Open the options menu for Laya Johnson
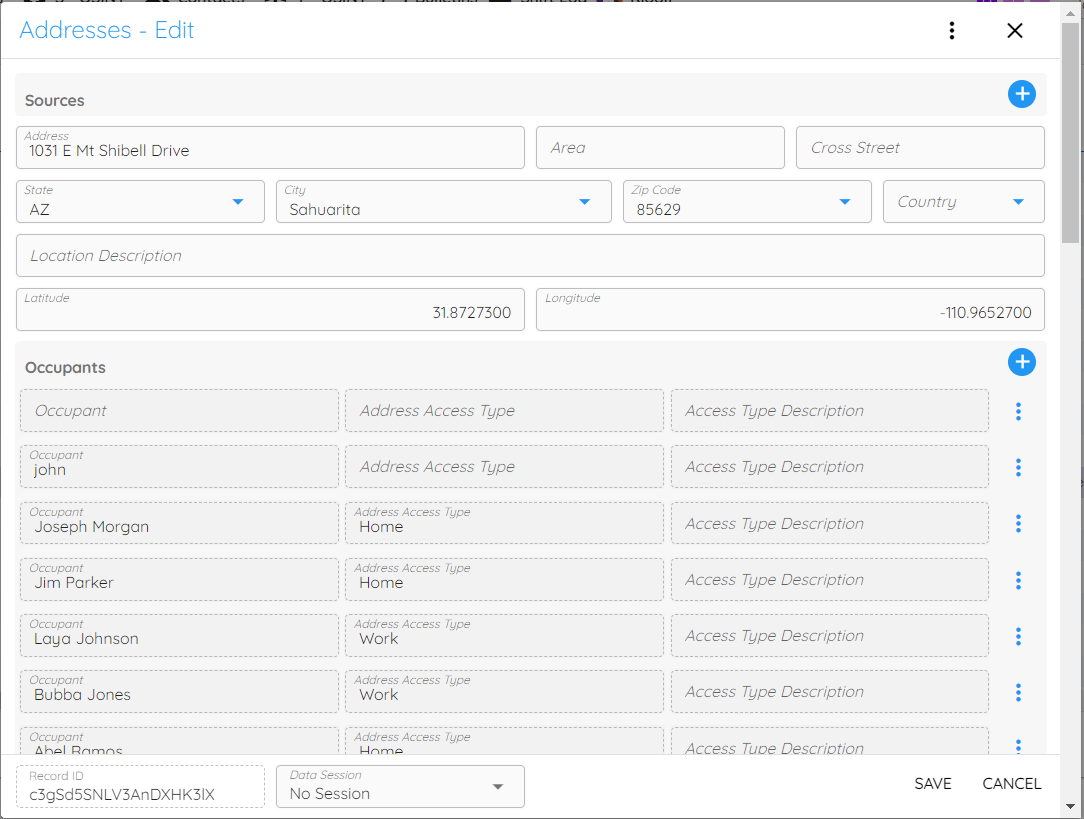The width and height of the screenshot is (1084, 819). (x=1018, y=635)
